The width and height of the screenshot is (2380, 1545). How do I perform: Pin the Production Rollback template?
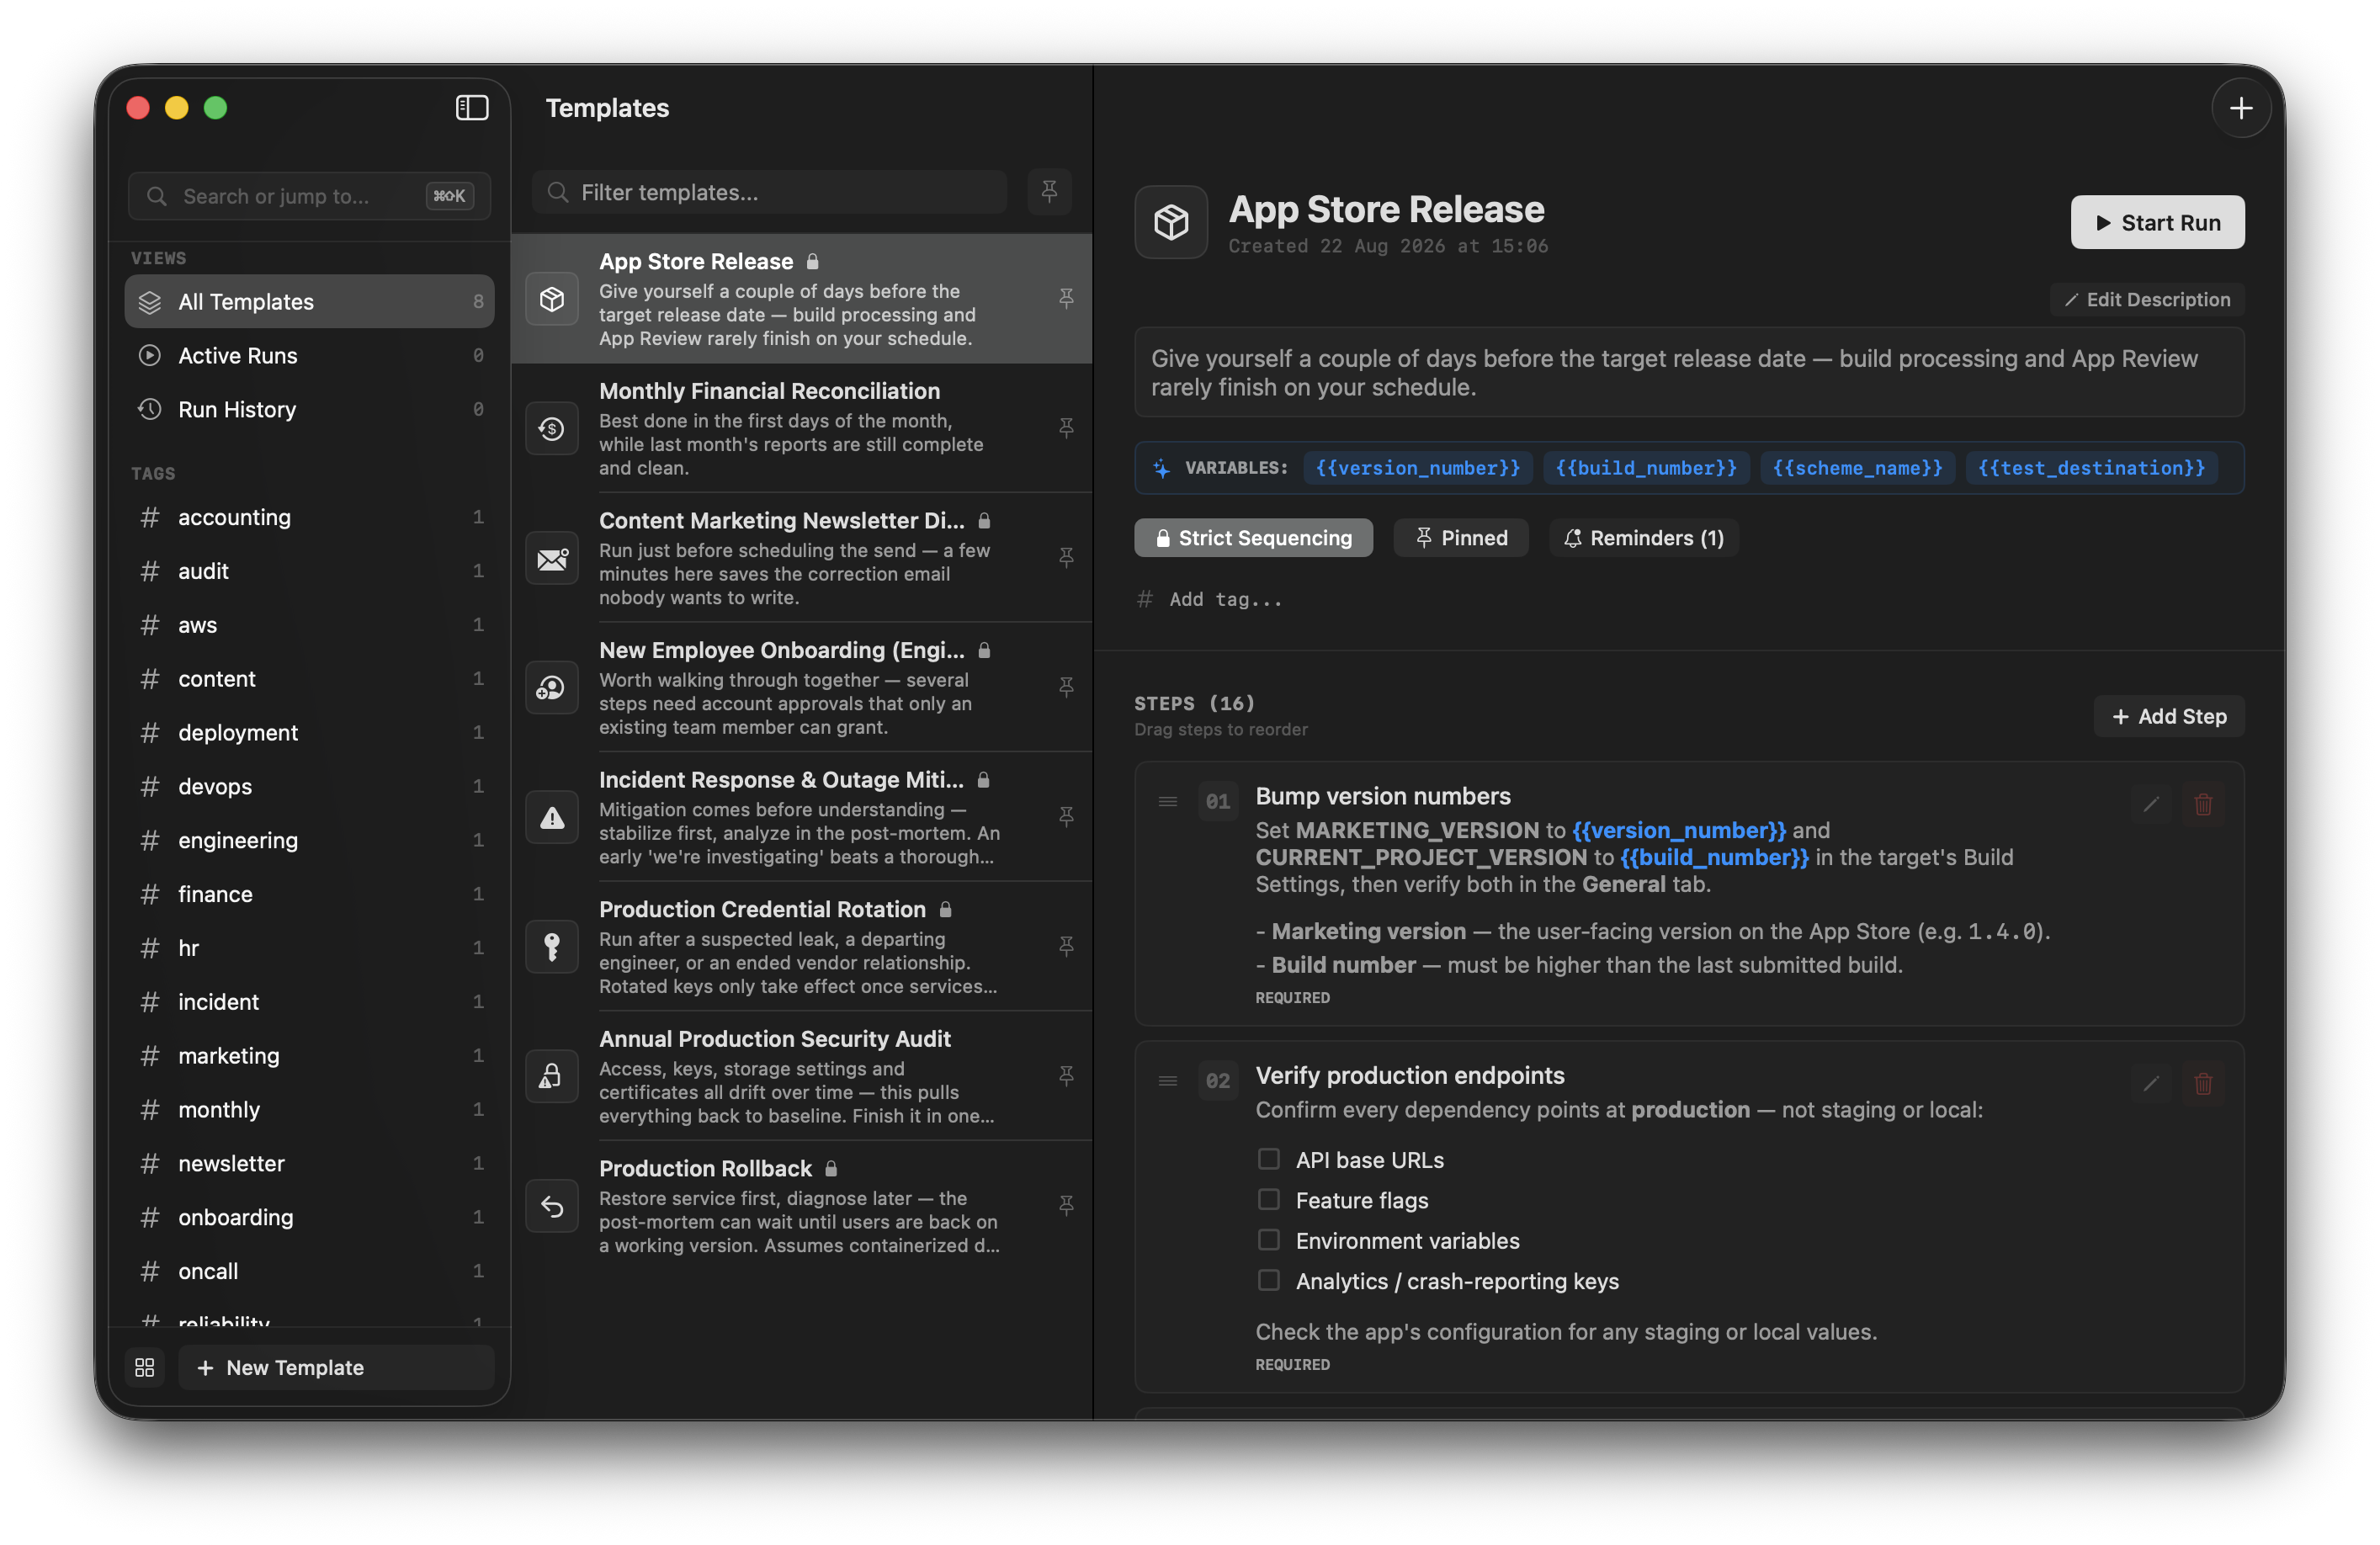pos(1066,1206)
